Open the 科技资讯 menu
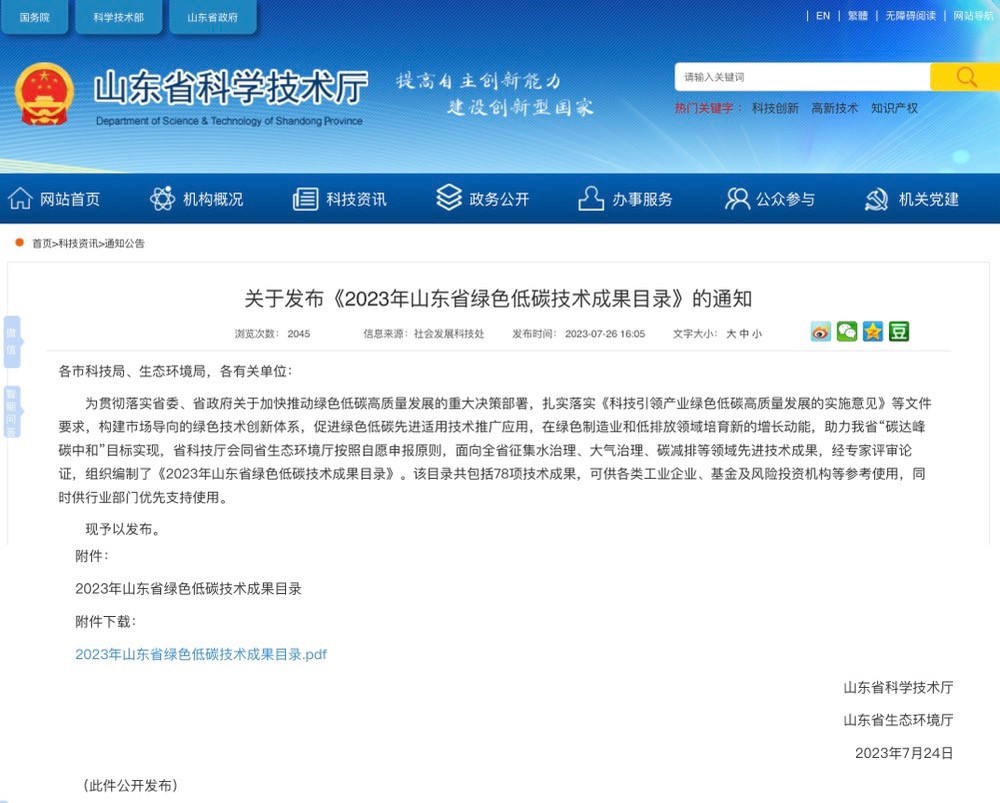This screenshot has height=803, width=1000. (x=340, y=199)
